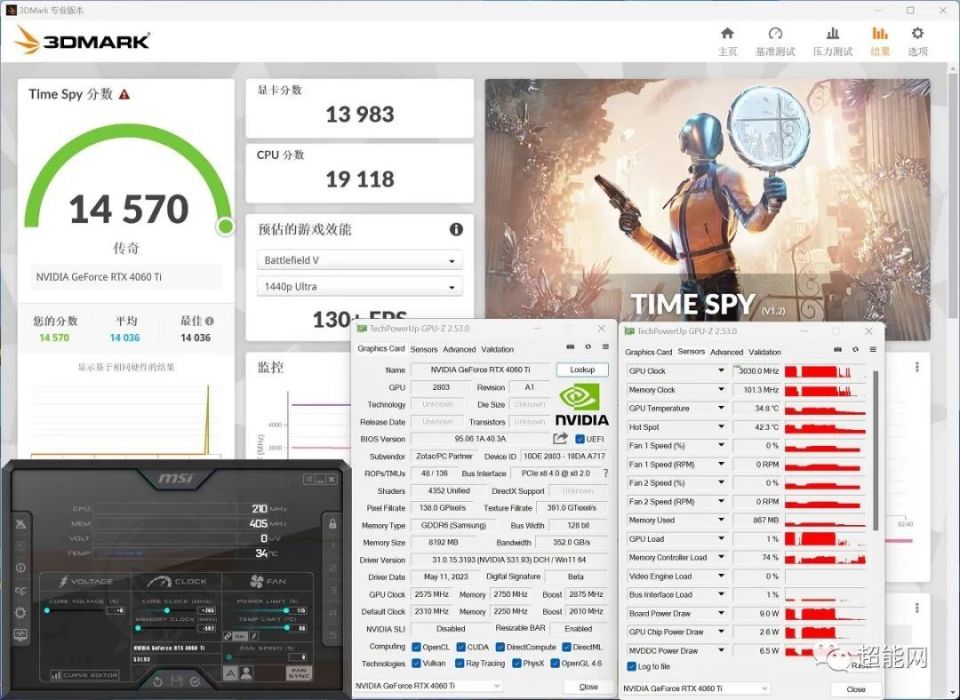Toggle the Vulkan checkbox
The image size is (960, 700).
pyautogui.click(x=416, y=663)
